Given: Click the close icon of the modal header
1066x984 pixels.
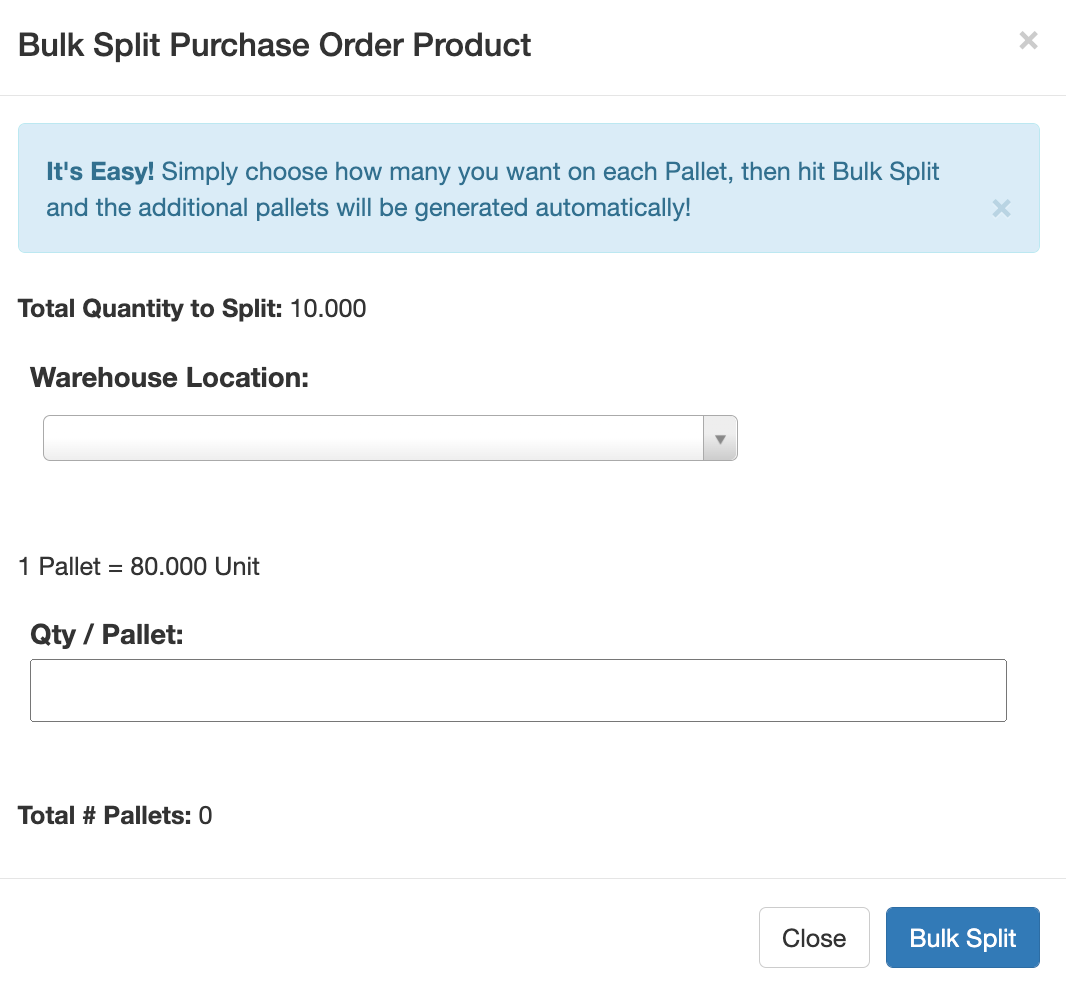Looking at the screenshot, I should (x=1028, y=40).
